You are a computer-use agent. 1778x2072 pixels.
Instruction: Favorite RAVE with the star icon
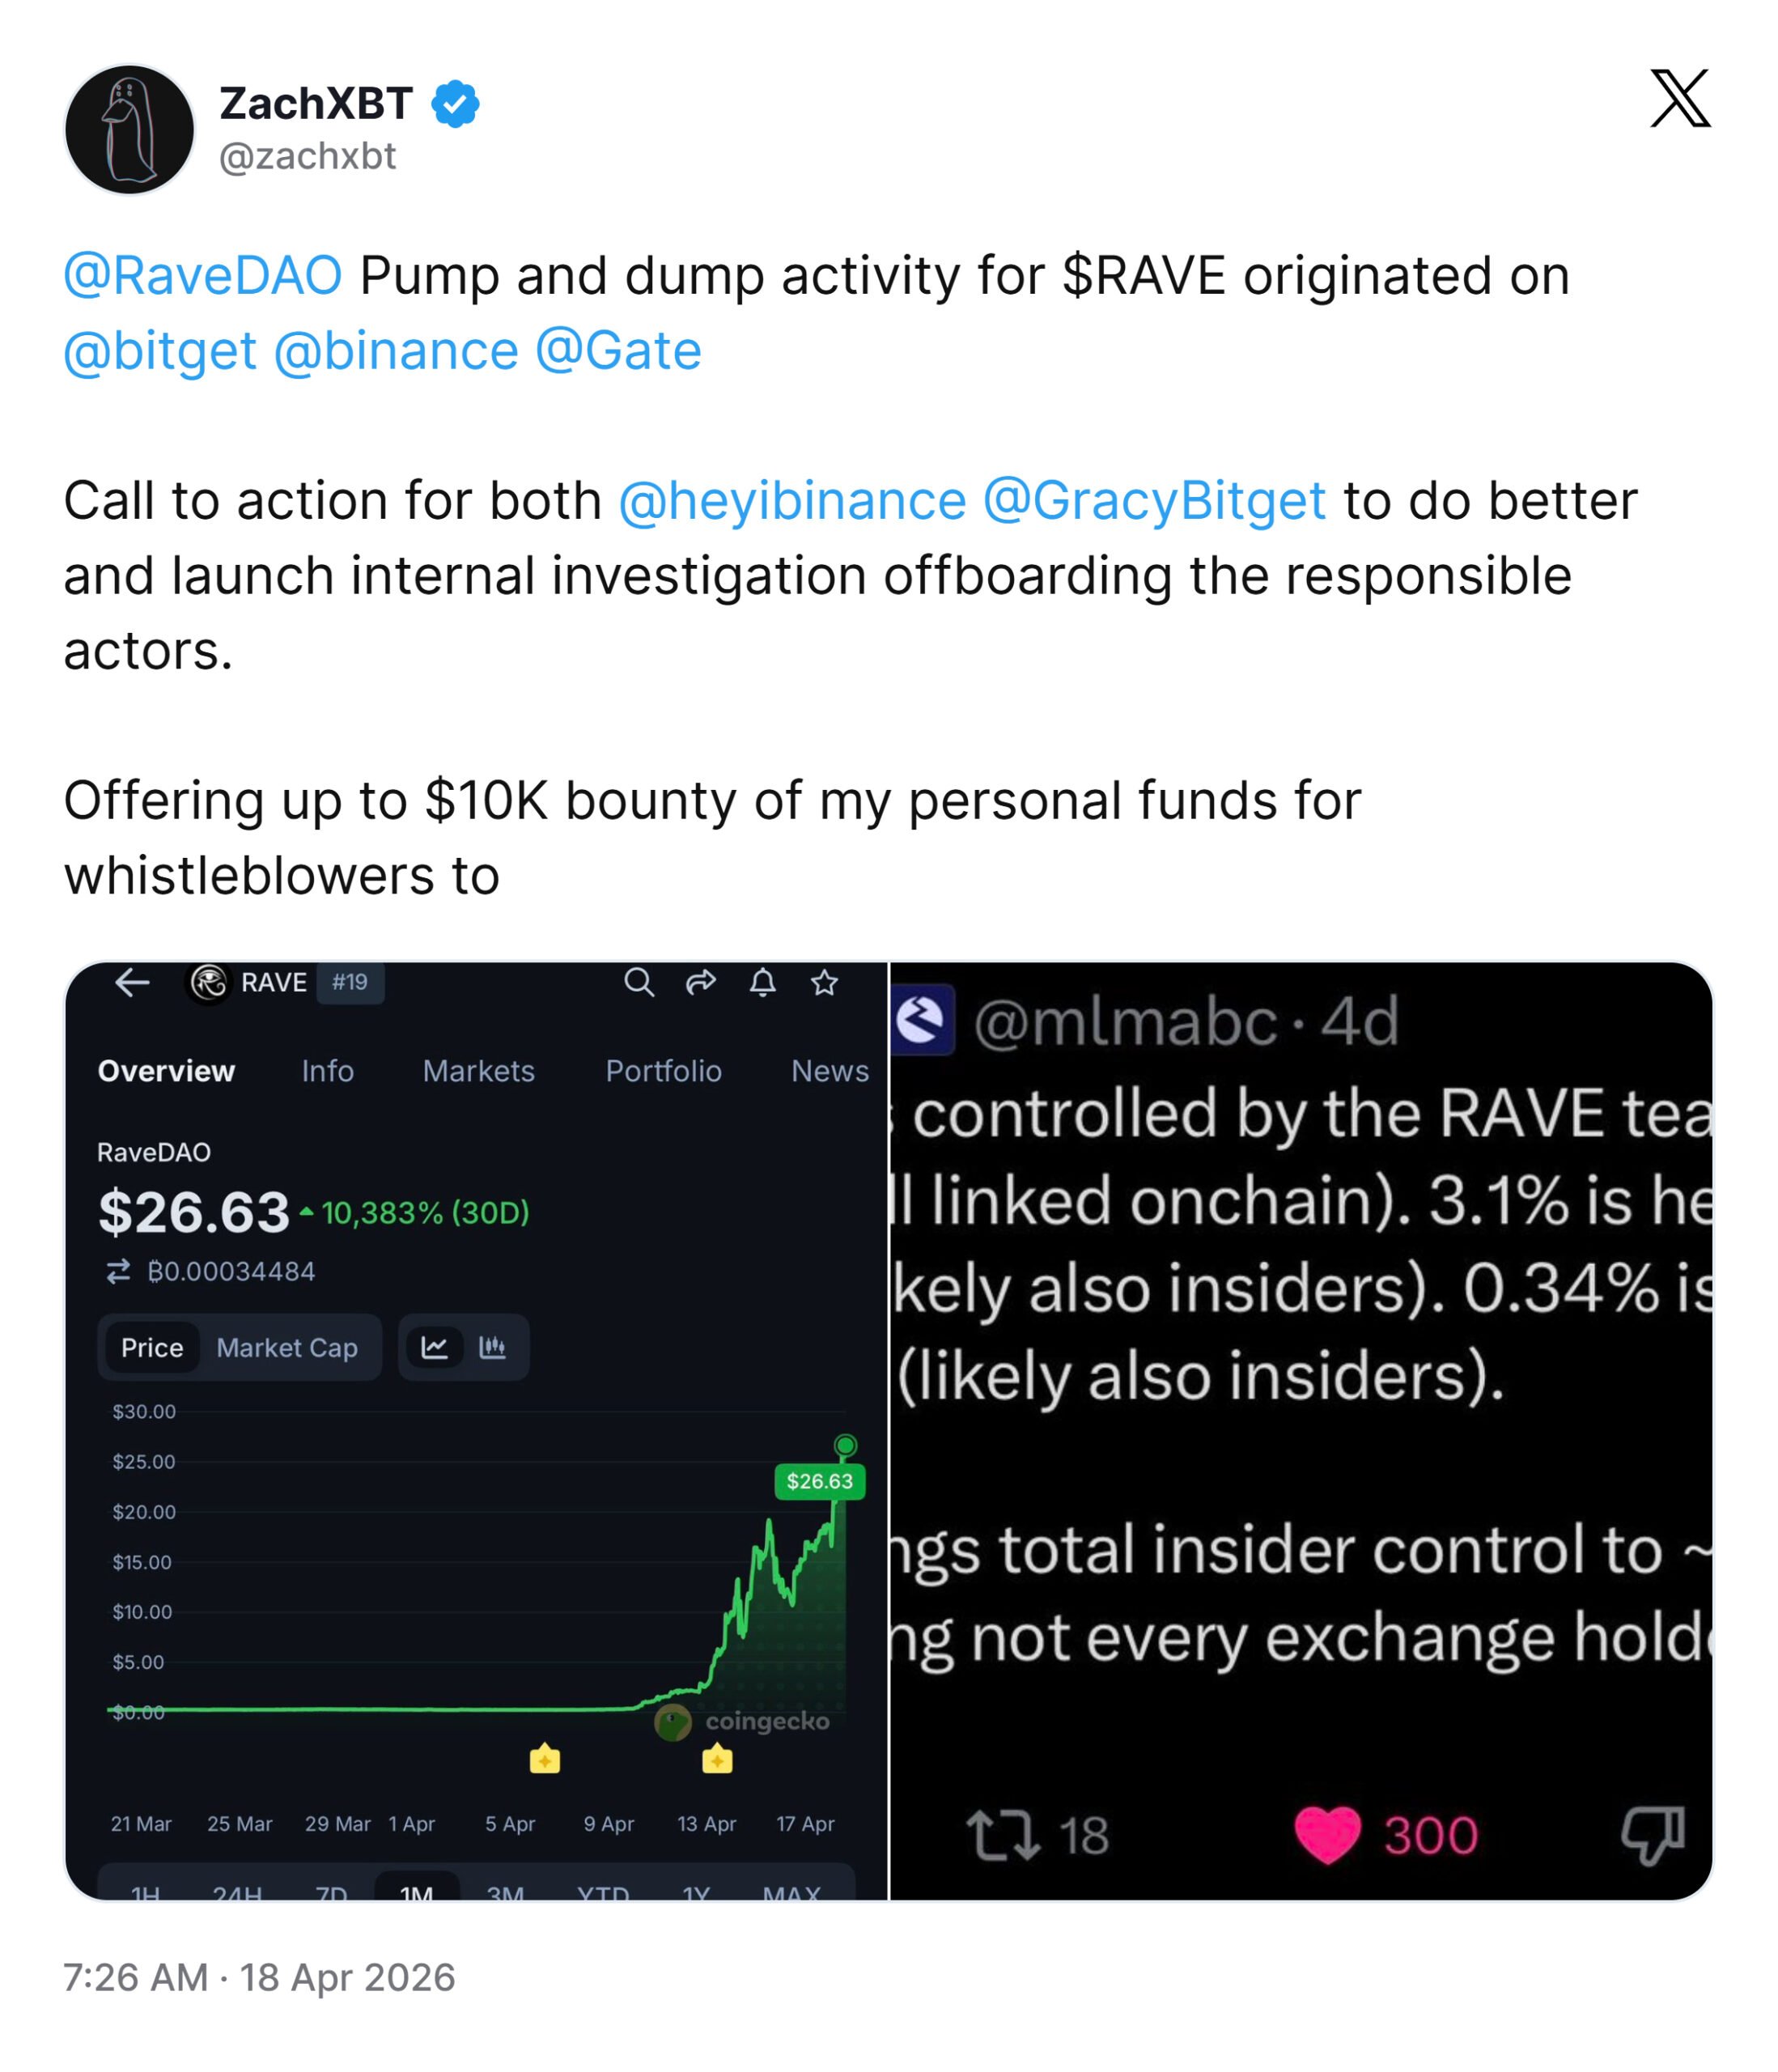click(824, 983)
